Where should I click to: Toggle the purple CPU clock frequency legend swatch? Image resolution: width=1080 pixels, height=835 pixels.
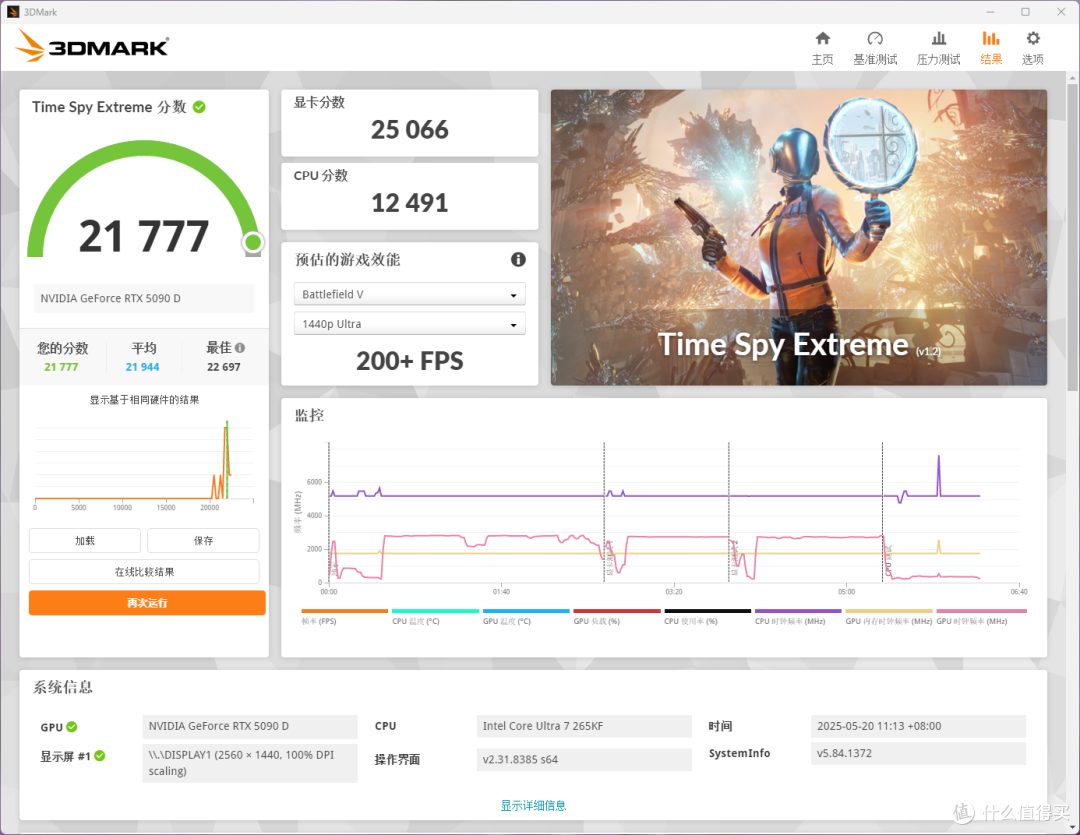coord(798,611)
